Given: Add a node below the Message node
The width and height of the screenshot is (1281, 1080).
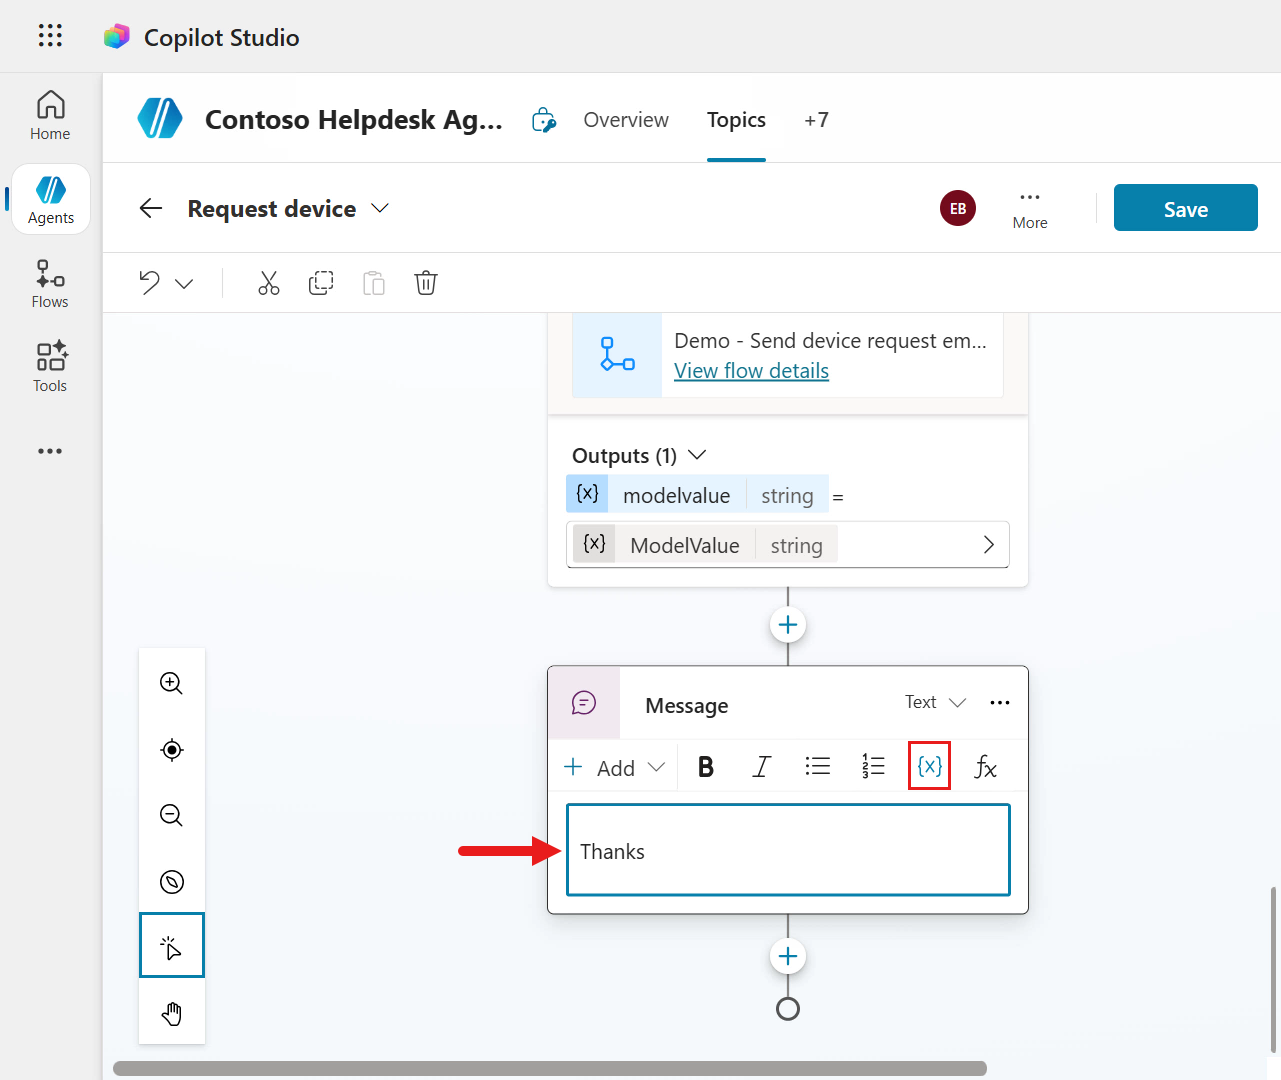Looking at the screenshot, I should (x=788, y=957).
